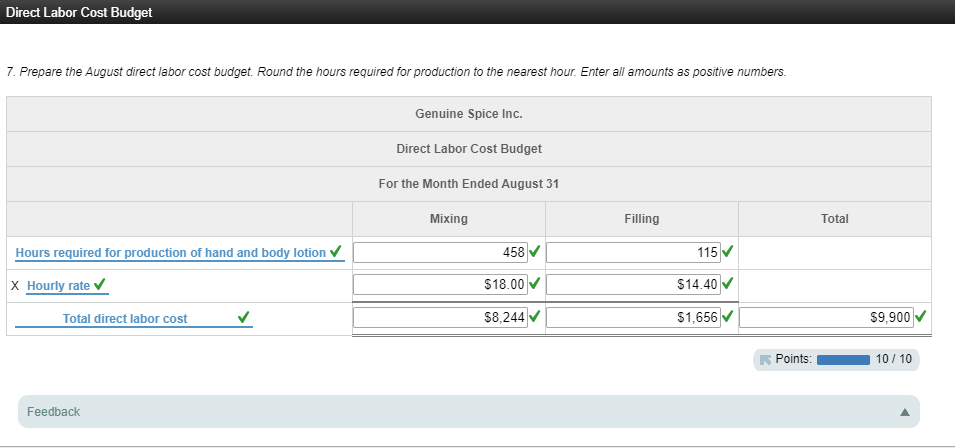Viewport: 955px width, 448px height.
Task: Click the blue Points progress bar
Action: coord(843,360)
